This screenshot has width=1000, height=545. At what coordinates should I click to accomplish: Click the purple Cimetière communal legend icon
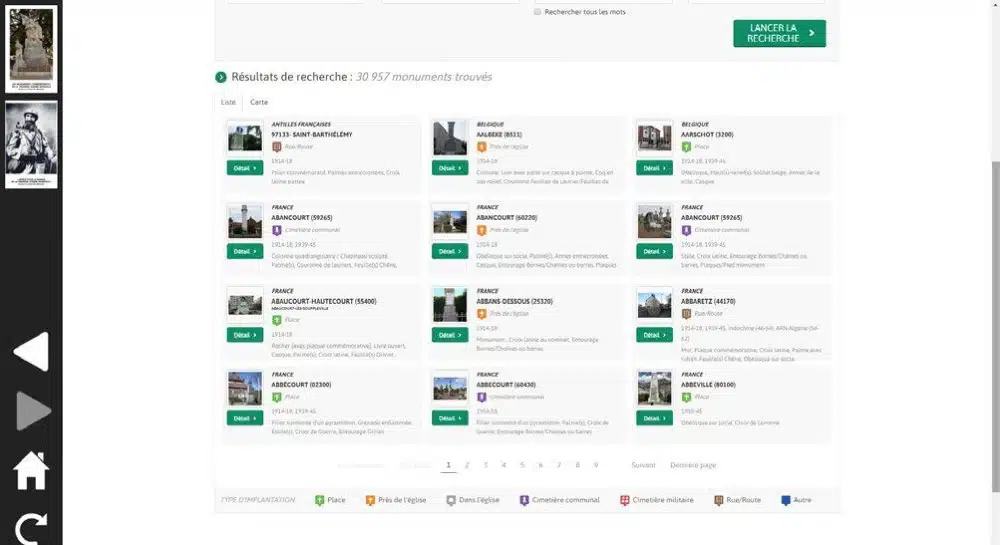pyautogui.click(x=522, y=500)
